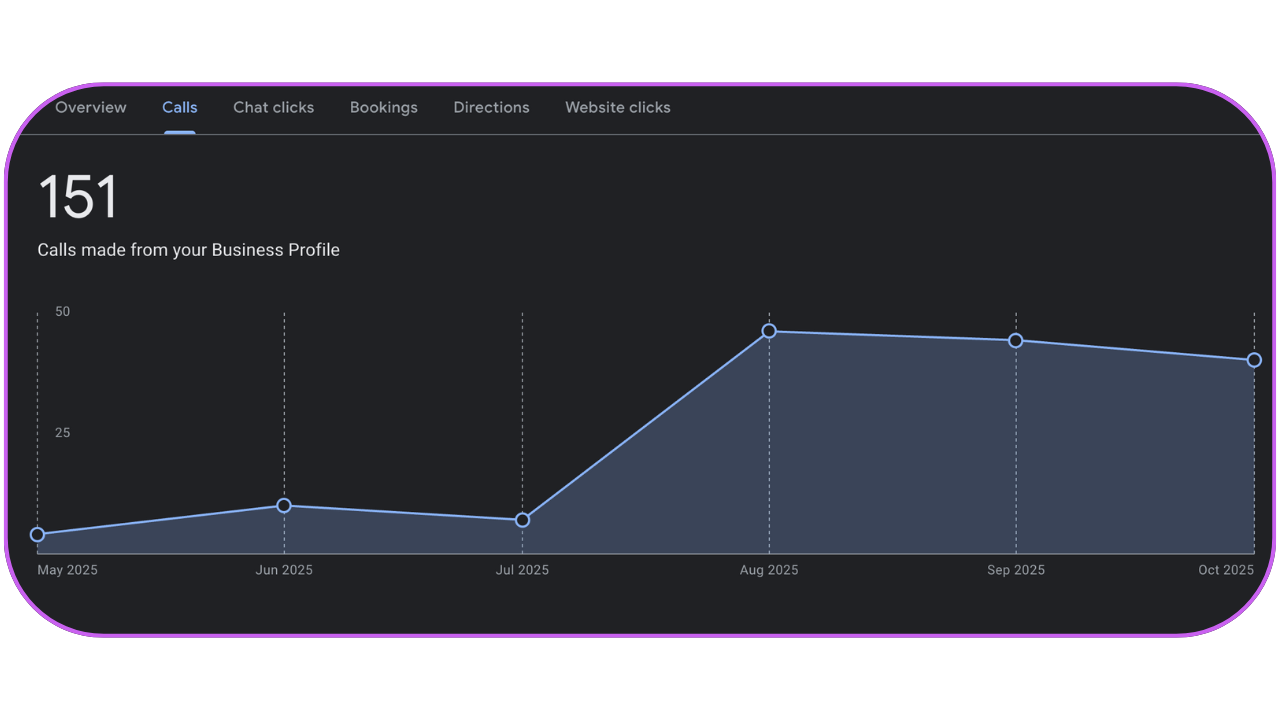Open the Chat clicks tab

pyautogui.click(x=273, y=107)
